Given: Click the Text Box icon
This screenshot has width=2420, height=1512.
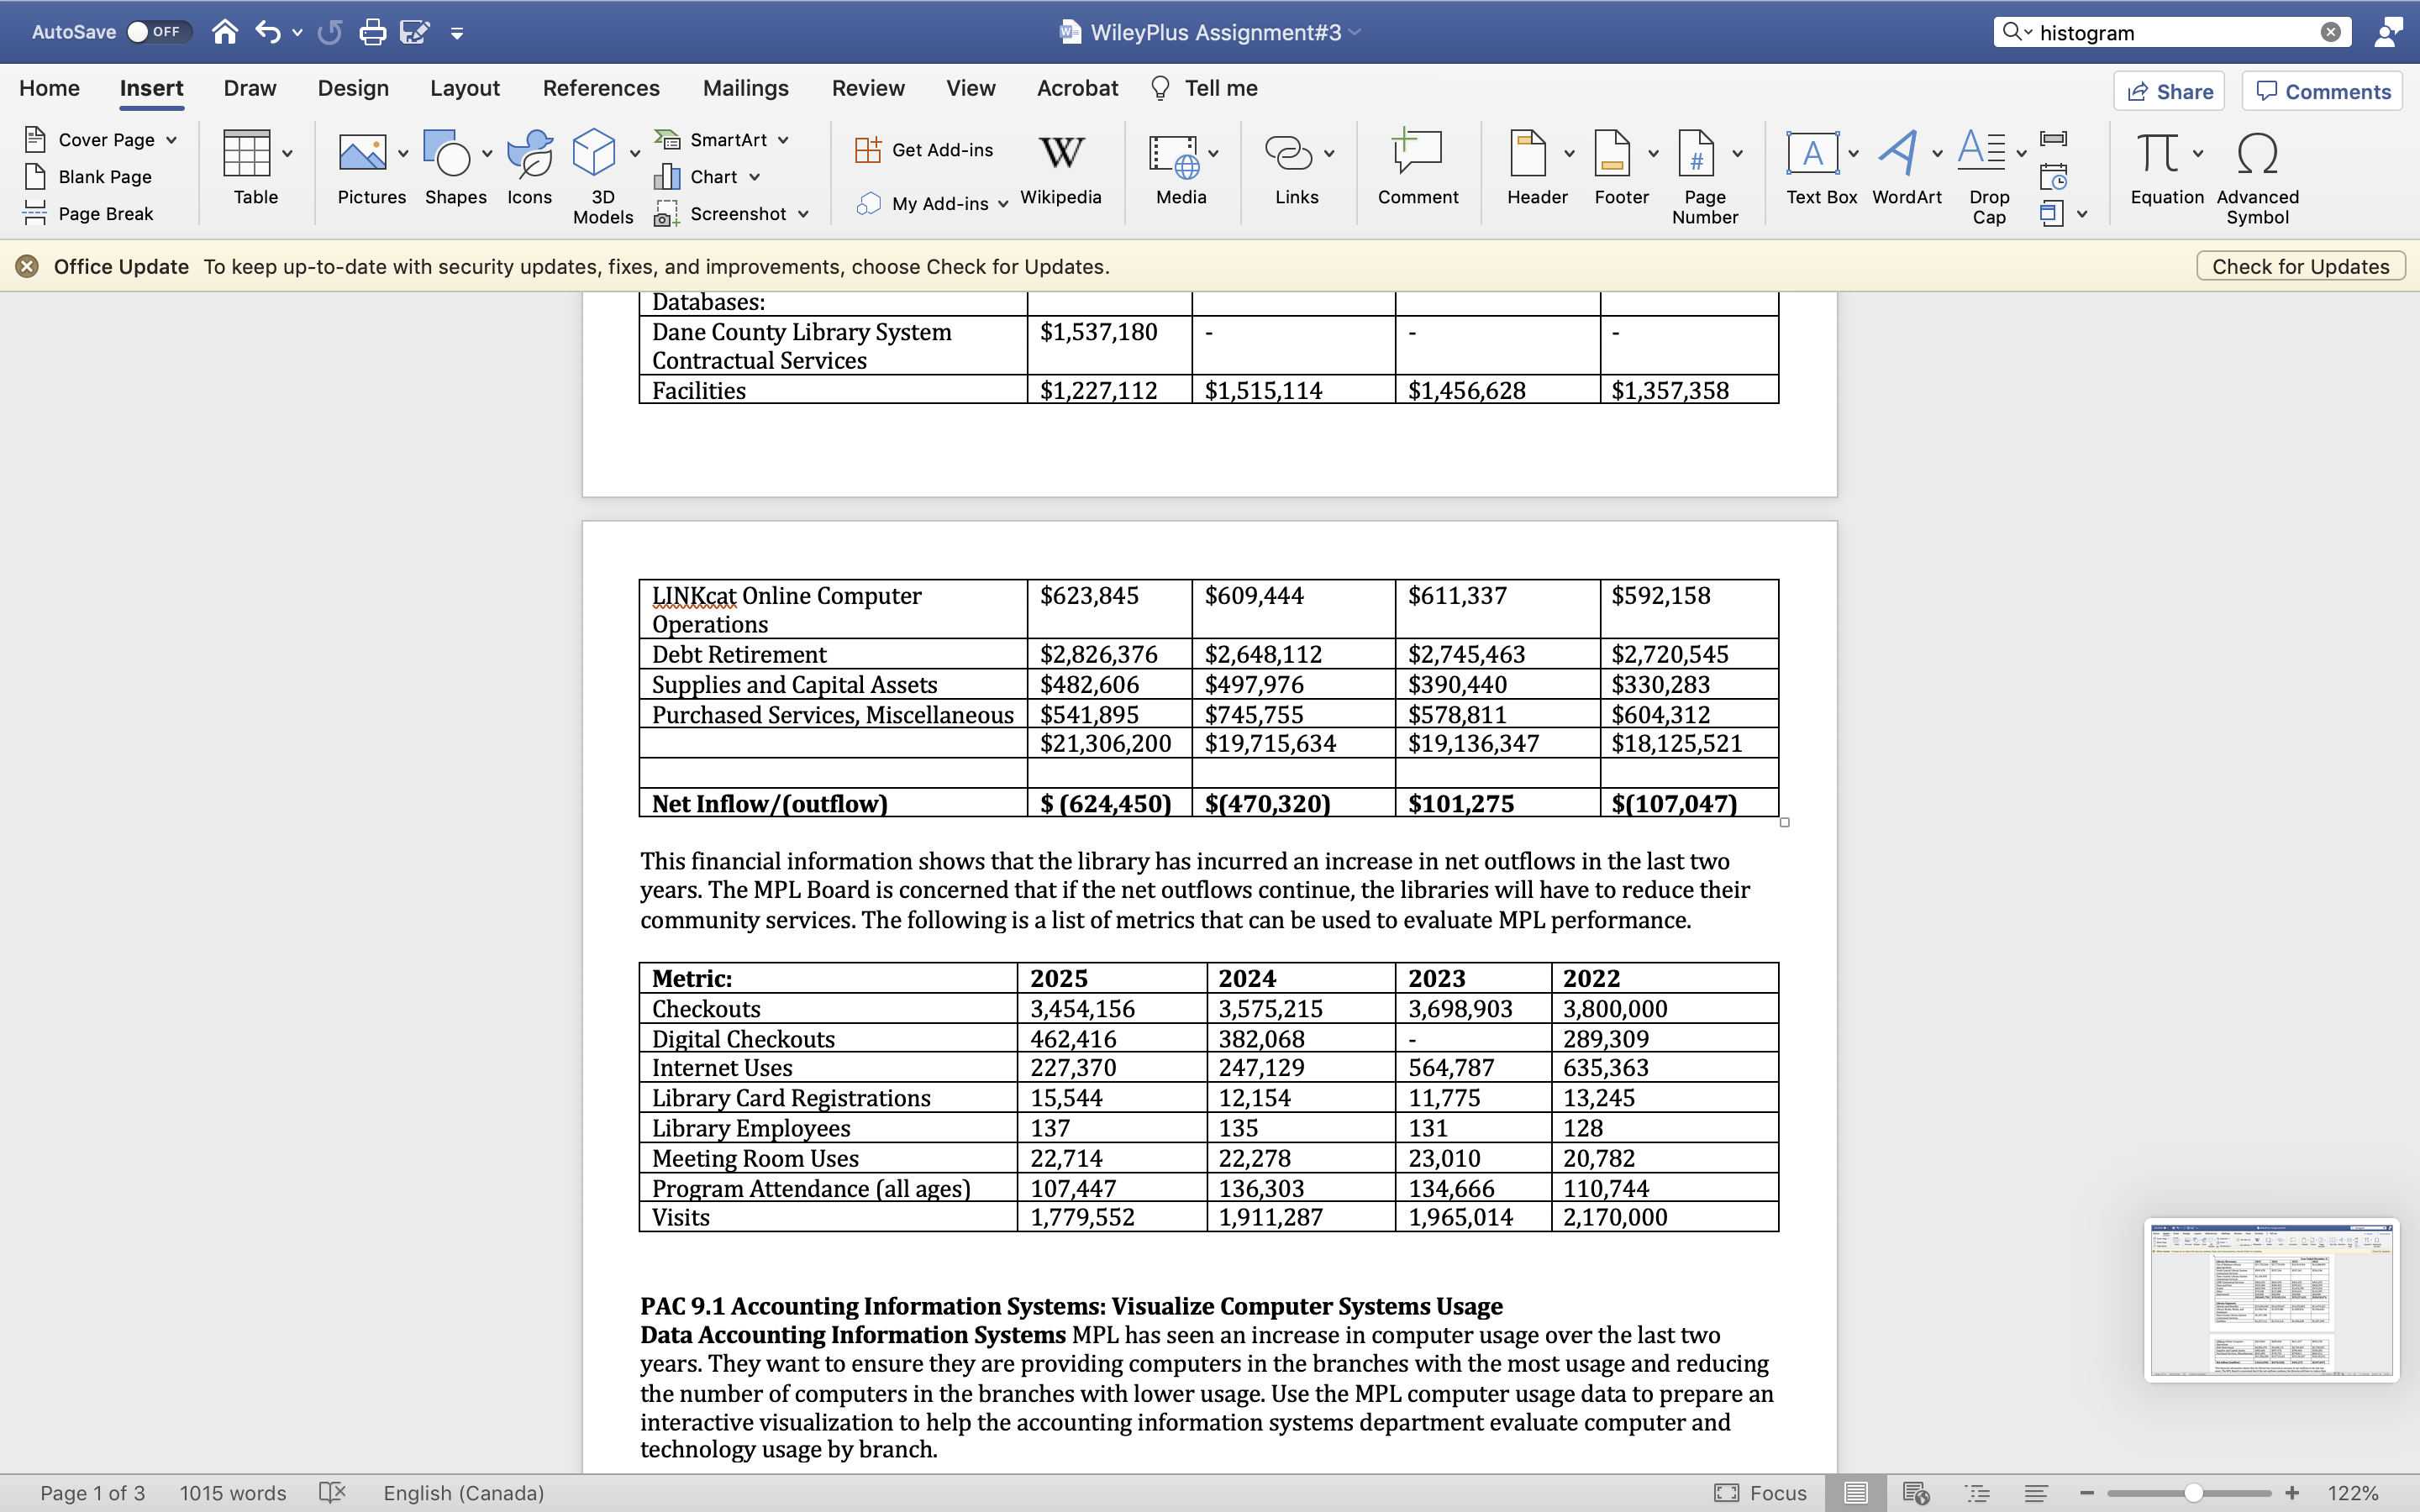Looking at the screenshot, I should [x=1812, y=153].
